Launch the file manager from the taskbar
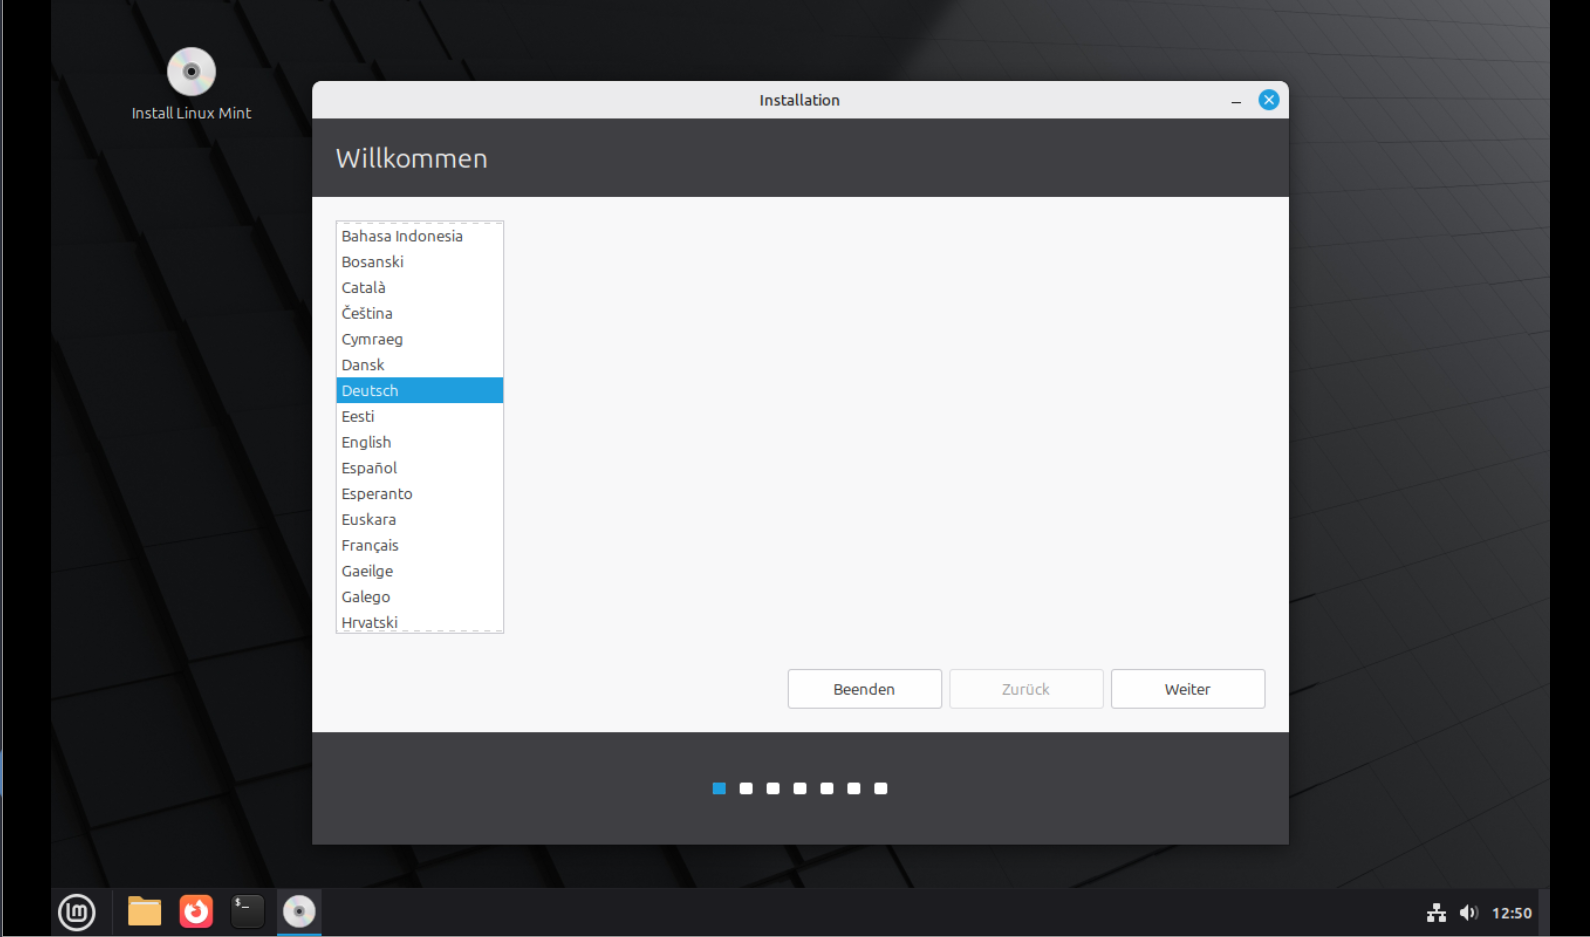1590x937 pixels. (145, 911)
